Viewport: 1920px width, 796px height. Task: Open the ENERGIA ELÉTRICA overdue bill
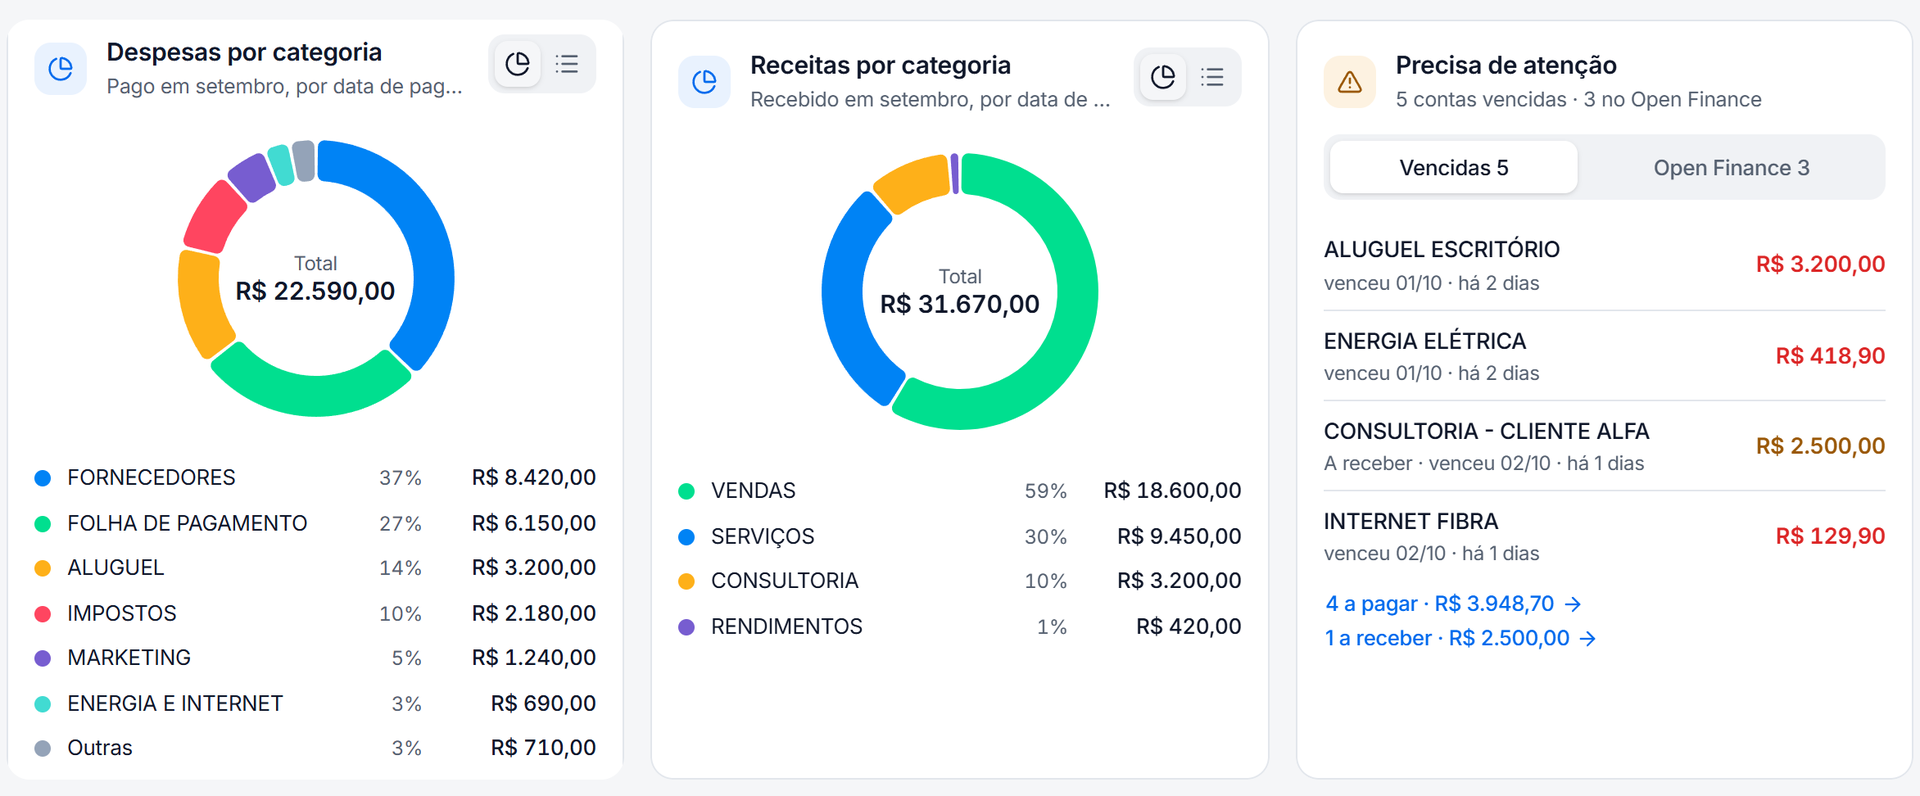1604,356
